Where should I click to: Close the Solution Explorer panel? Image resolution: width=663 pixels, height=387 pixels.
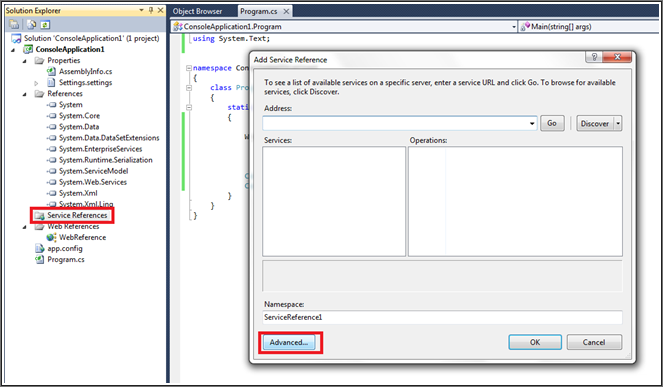pos(161,10)
